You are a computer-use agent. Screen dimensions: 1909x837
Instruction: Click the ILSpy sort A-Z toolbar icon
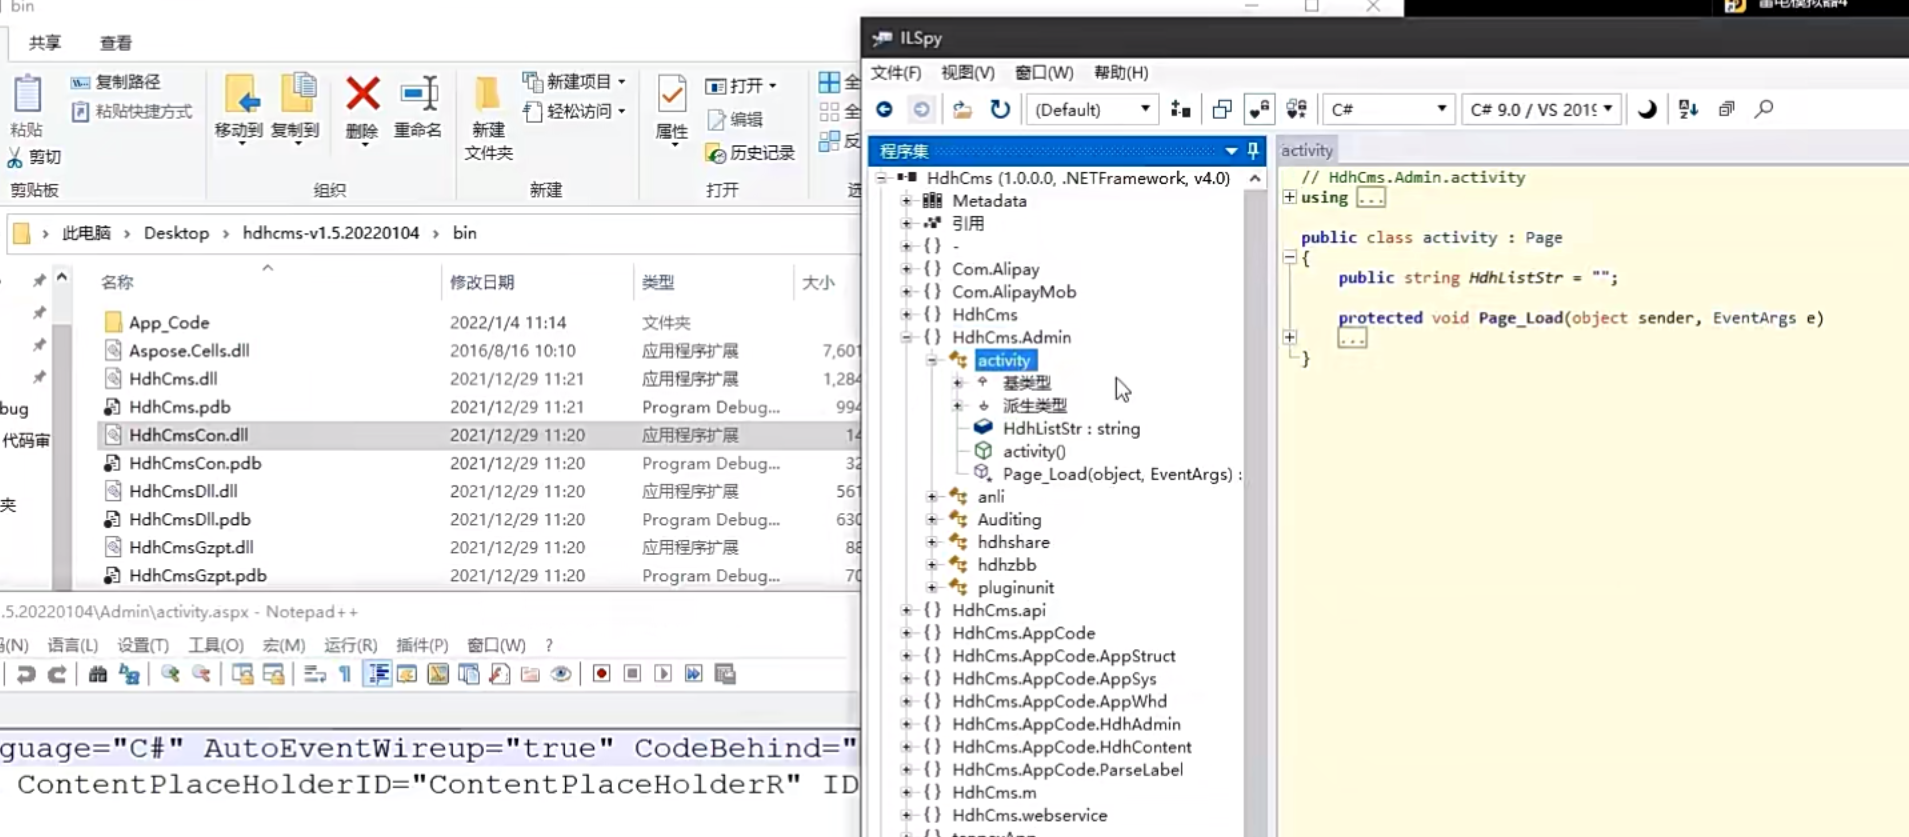(1688, 109)
